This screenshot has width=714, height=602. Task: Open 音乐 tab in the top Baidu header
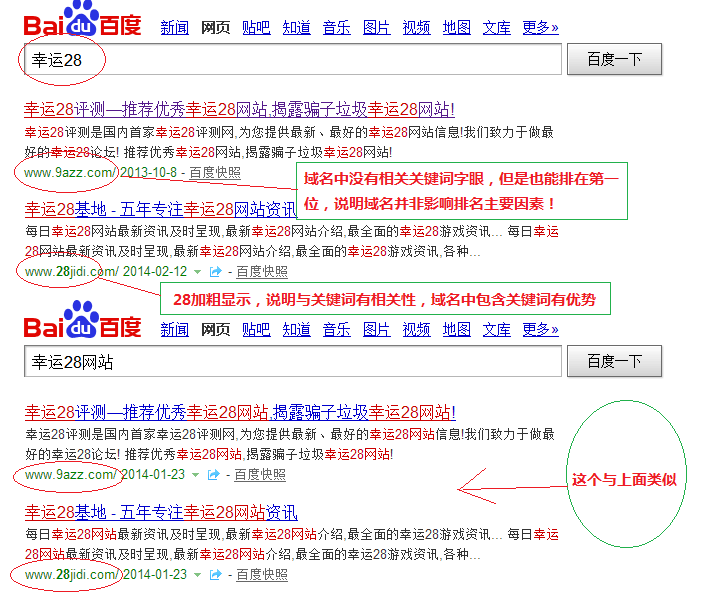point(337,28)
